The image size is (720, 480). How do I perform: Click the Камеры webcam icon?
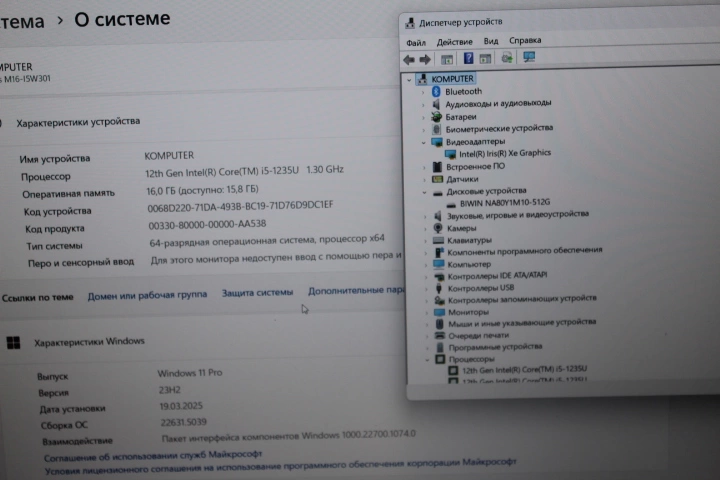[437, 228]
